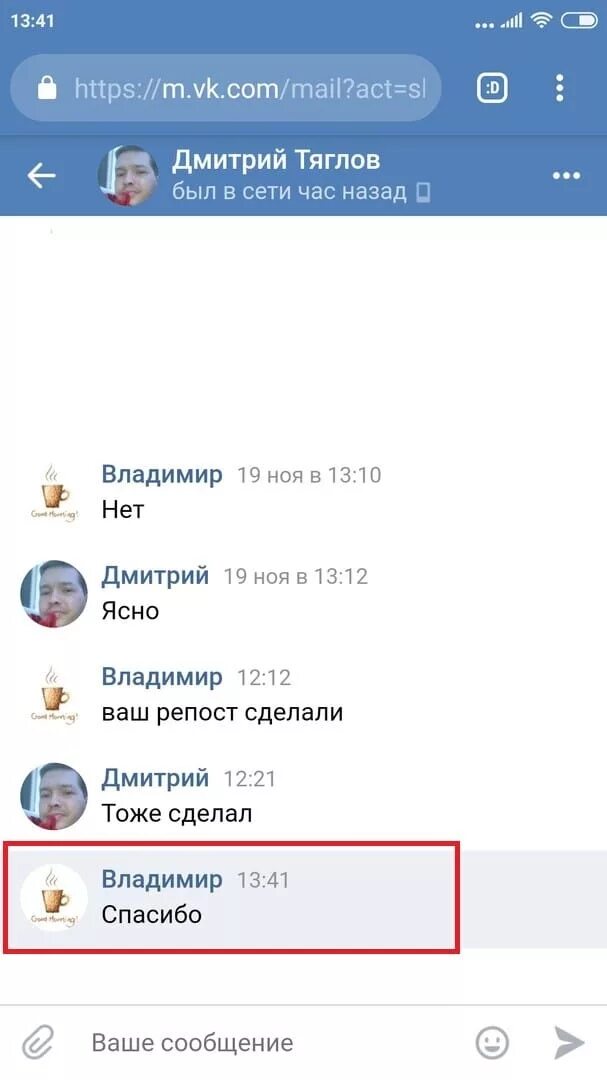Tap the battery indicator in status bar
The image size is (607, 1080).
[x=579, y=21]
